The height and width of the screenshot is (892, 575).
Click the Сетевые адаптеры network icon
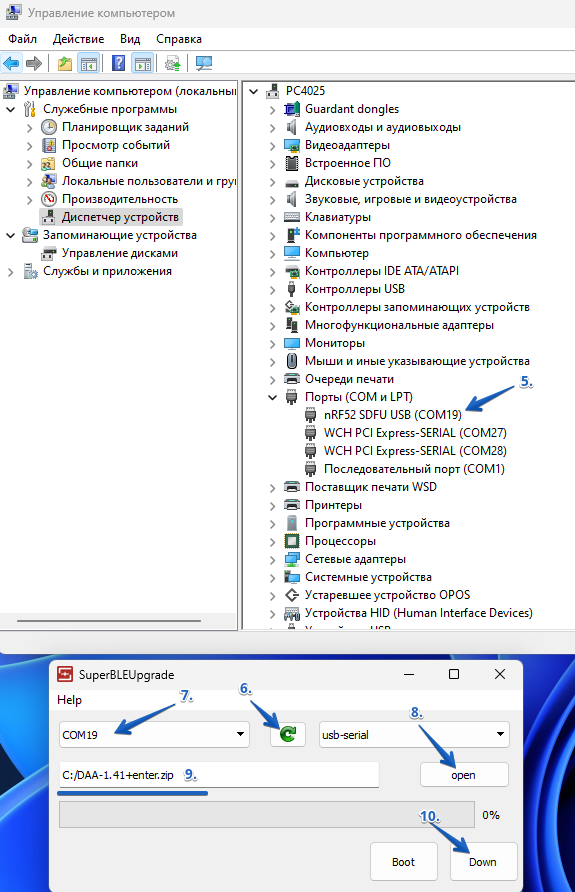click(x=292, y=559)
